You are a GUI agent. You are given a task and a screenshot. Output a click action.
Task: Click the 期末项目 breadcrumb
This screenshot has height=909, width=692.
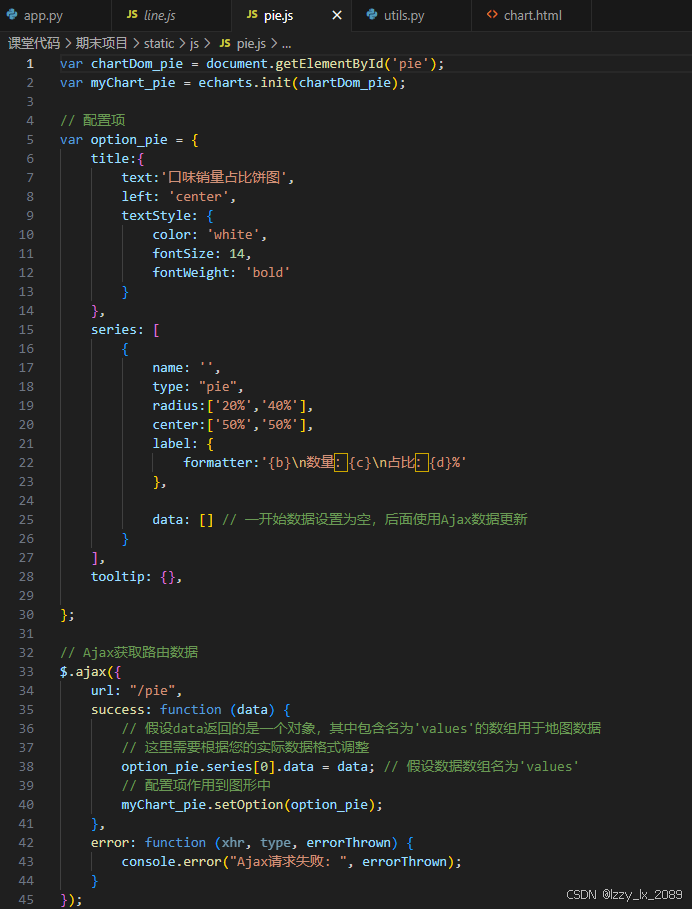tap(101, 43)
